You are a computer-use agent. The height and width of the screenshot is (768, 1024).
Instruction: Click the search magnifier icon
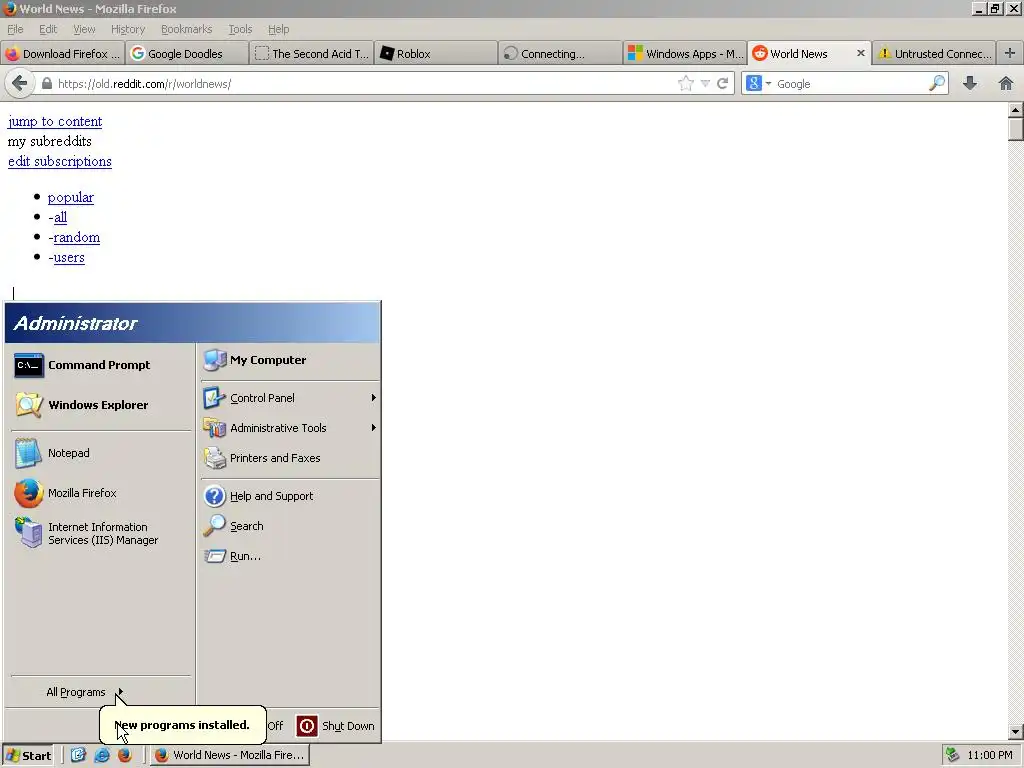pos(936,83)
